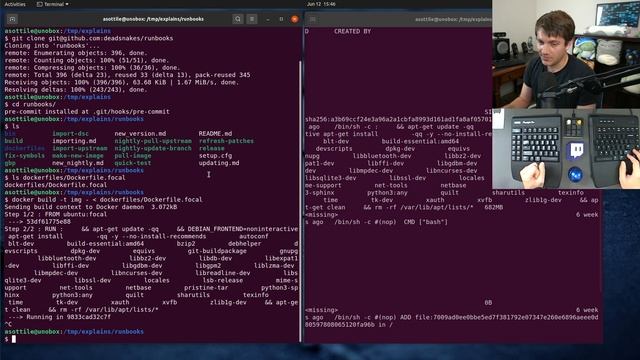Click 'nightly-update-branch' in the listing
This screenshot has width=640, height=360.
pos(153,149)
